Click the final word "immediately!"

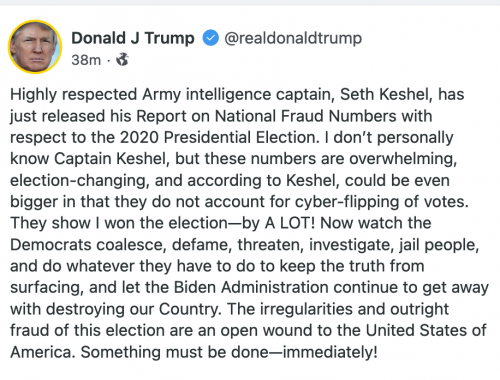click(330, 352)
